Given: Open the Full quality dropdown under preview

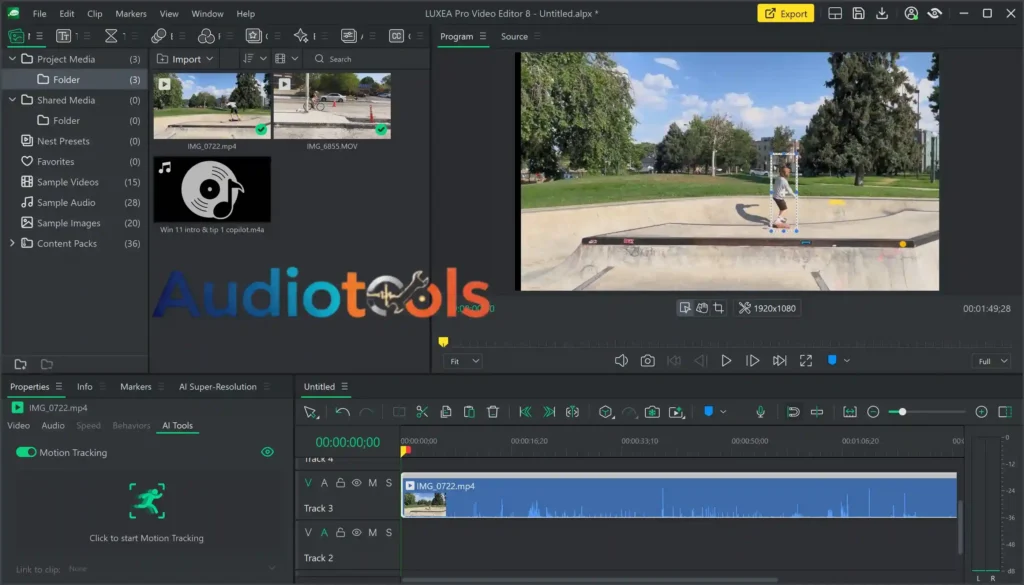Looking at the screenshot, I should [x=992, y=361].
